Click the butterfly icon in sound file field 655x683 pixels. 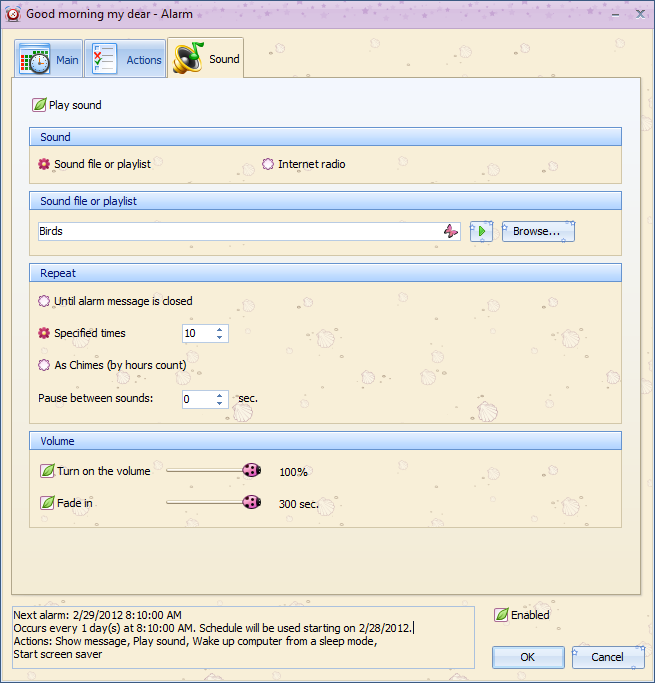[451, 231]
